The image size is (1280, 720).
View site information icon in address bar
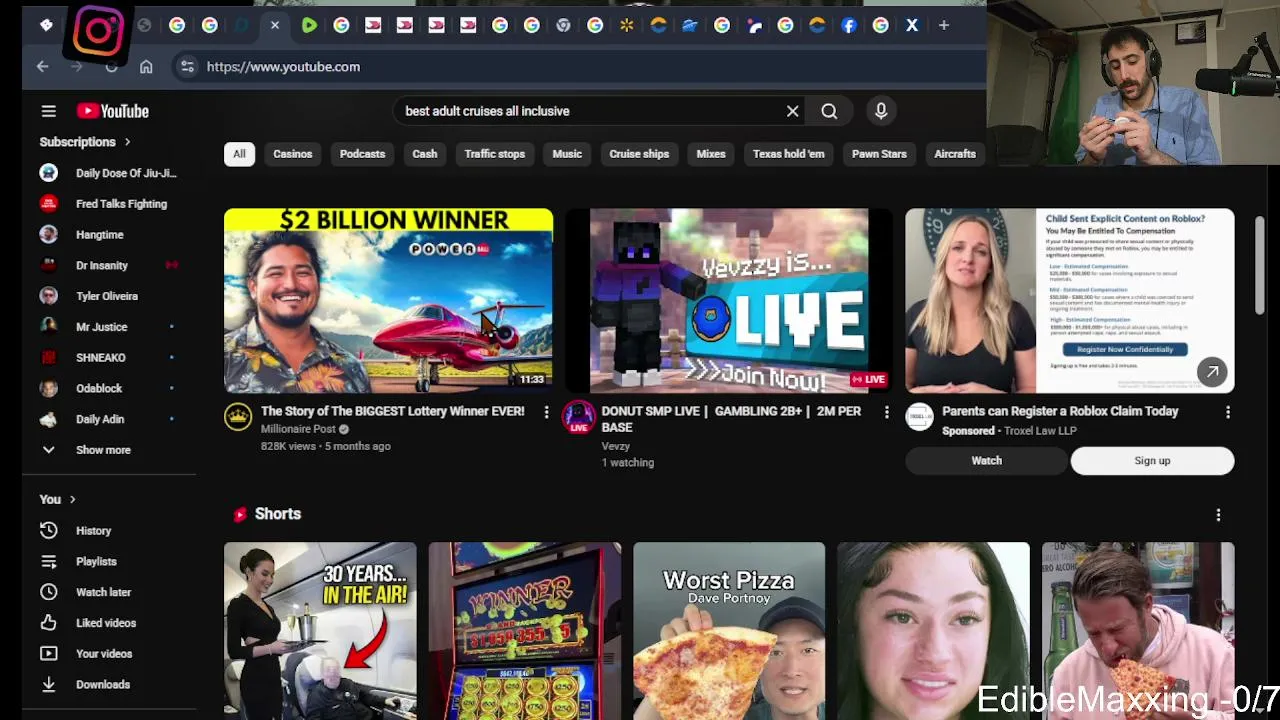[x=186, y=66]
